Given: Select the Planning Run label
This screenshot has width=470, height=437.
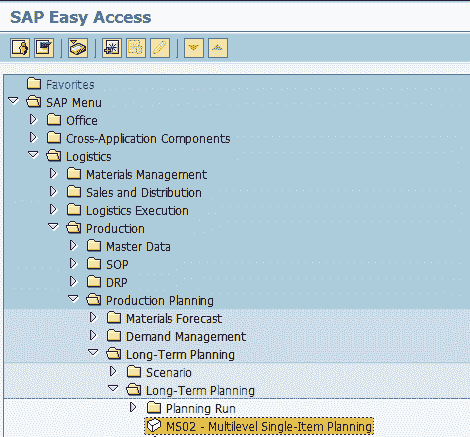Looking at the screenshot, I should (201, 408).
